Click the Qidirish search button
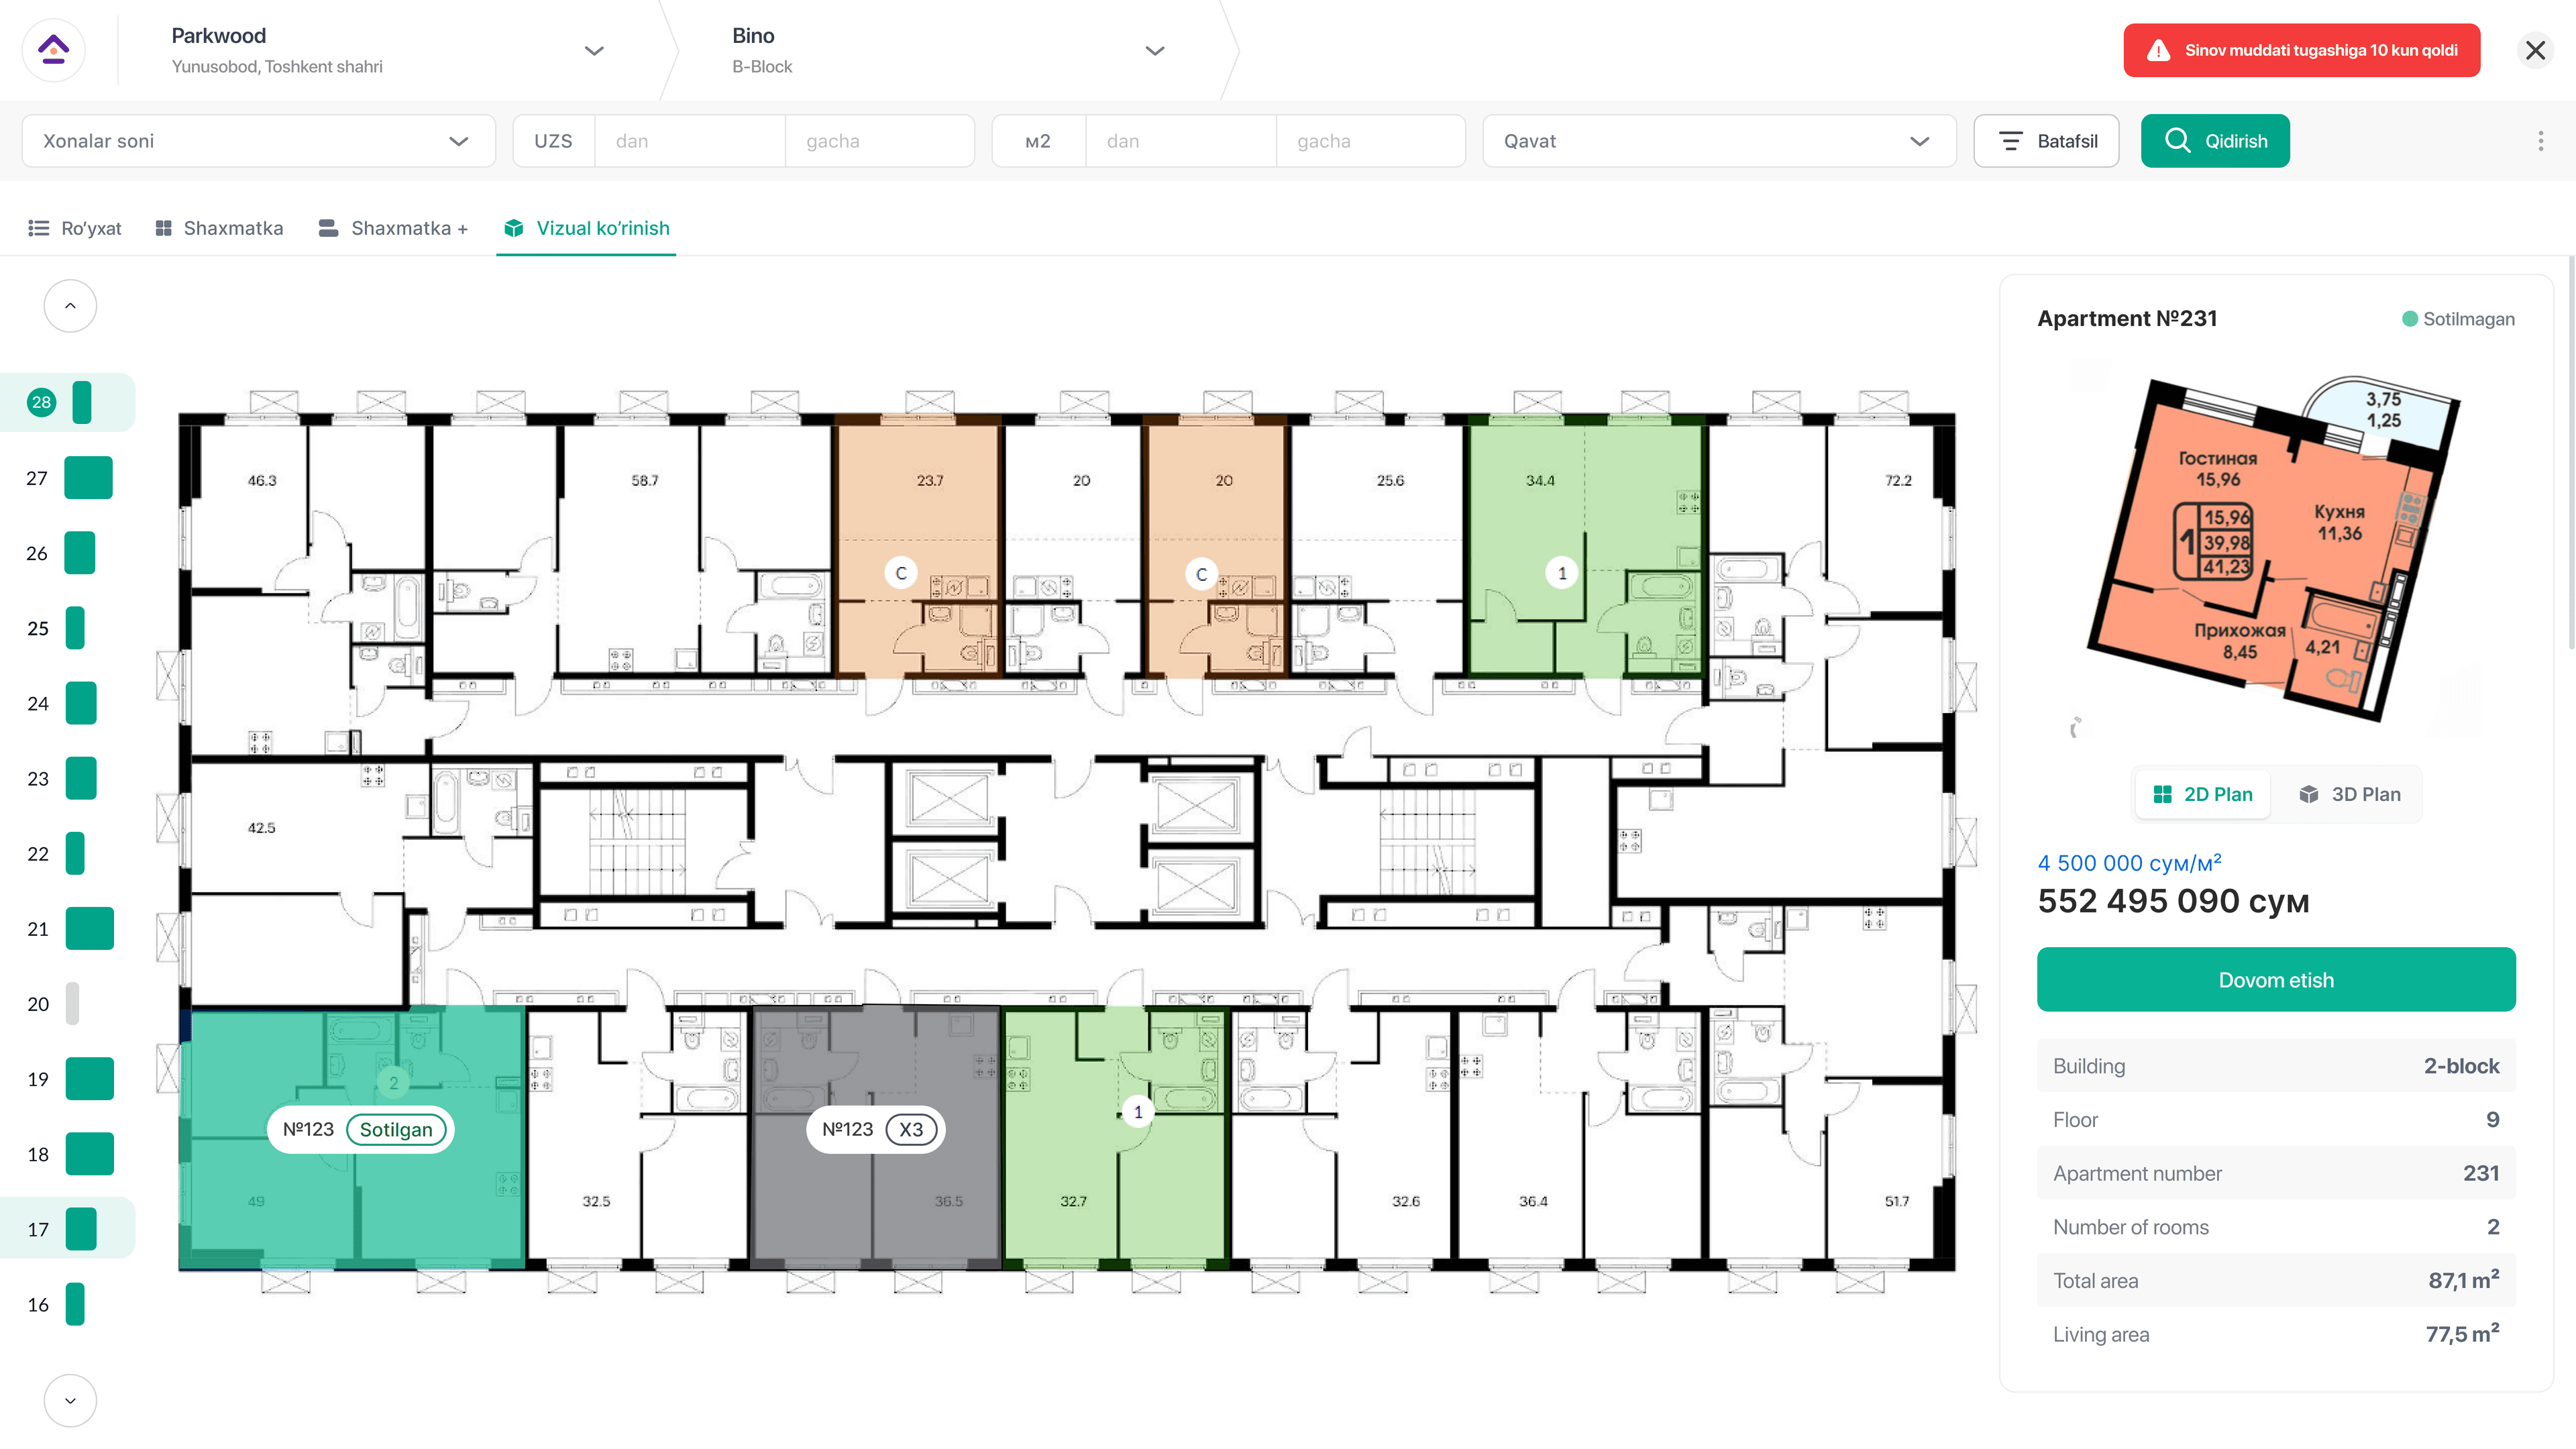Screen dimensions: 2576x1449 (x=2215, y=141)
